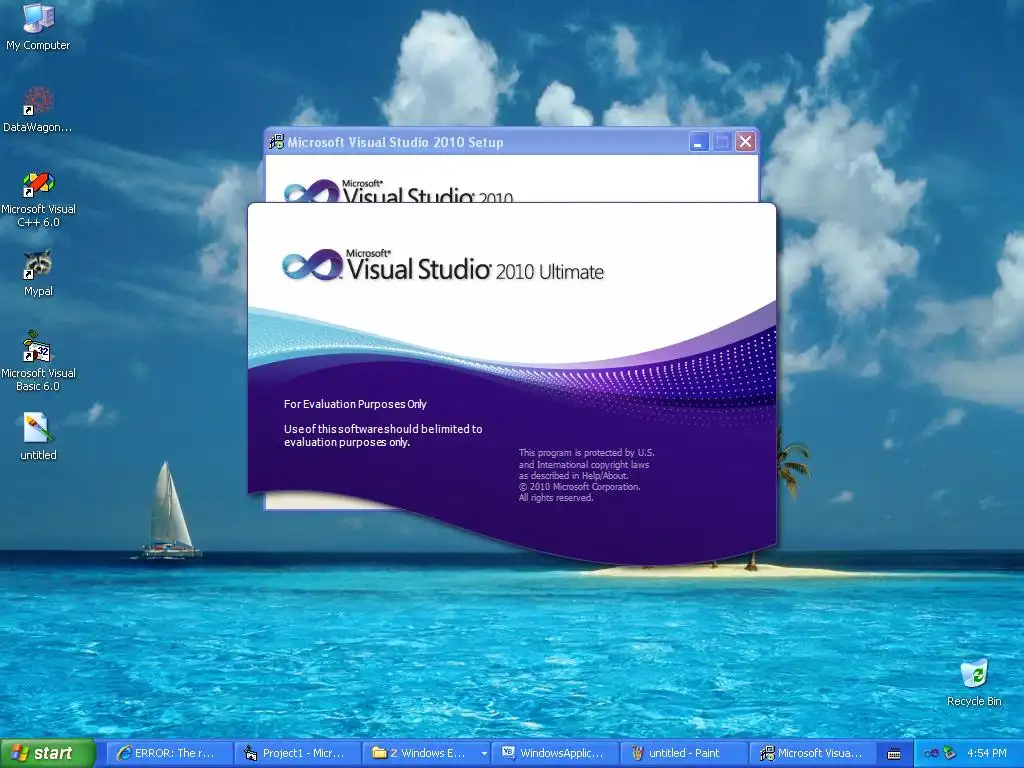
Task: Expand the Windows Explorer group dropdown arrow
Action: click(x=484, y=753)
